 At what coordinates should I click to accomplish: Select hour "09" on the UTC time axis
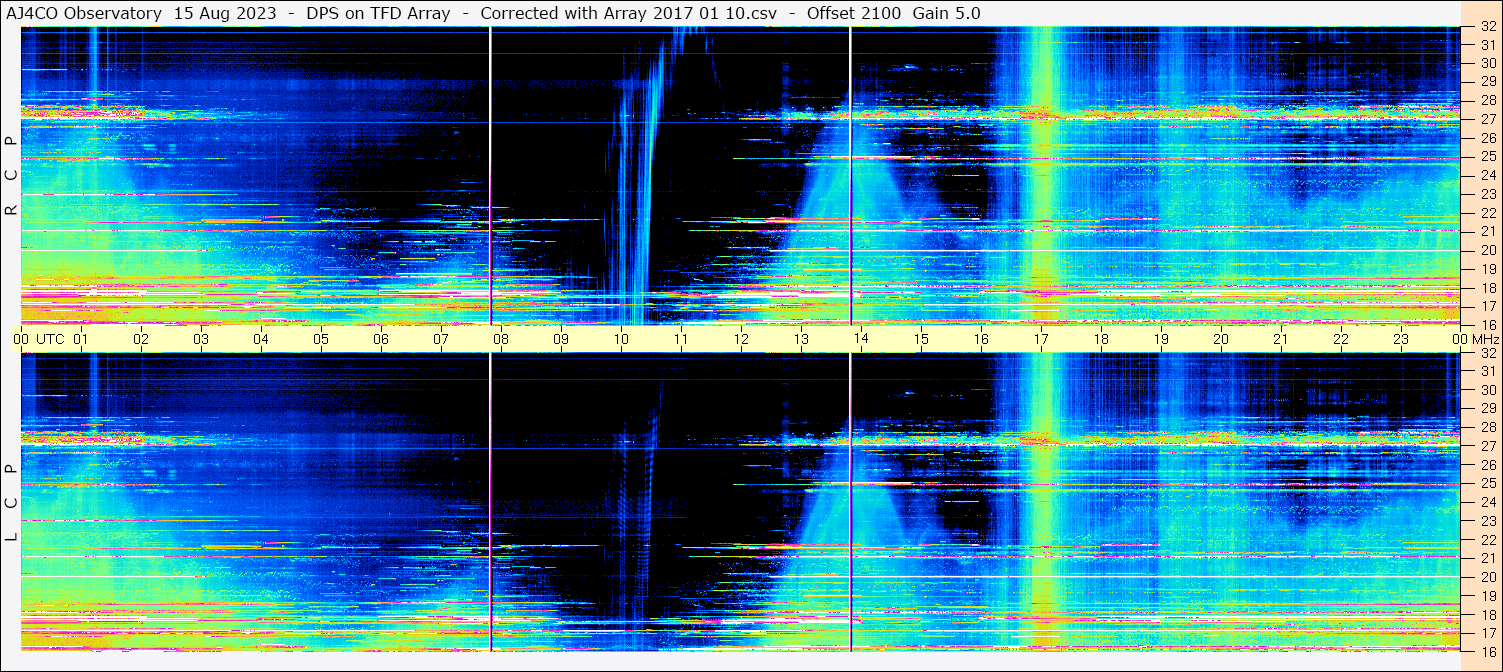[561, 339]
